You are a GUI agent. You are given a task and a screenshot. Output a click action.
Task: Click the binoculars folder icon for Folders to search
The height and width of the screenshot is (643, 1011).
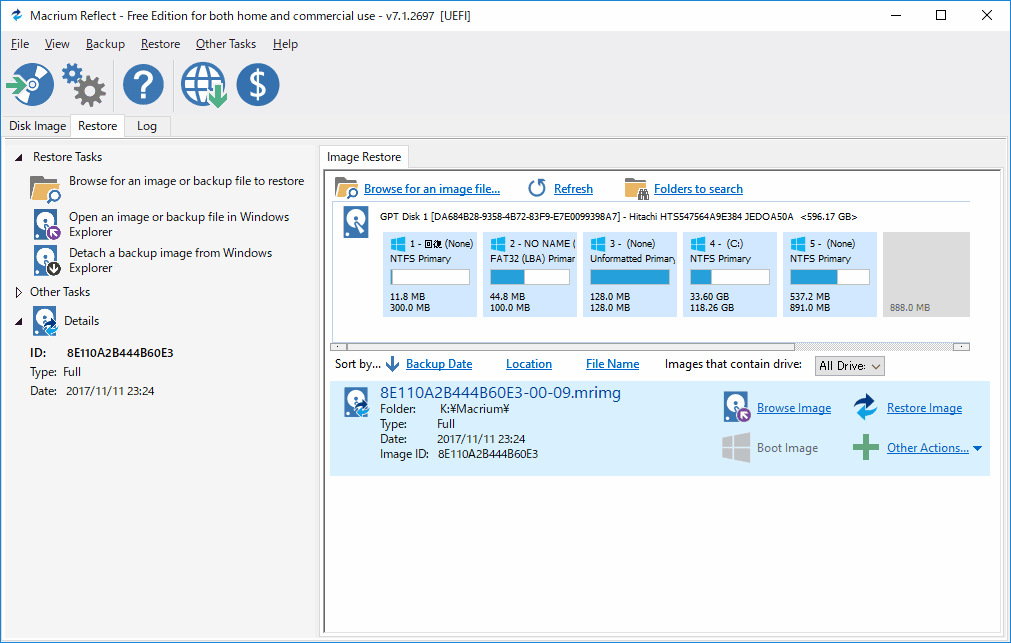click(636, 188)
